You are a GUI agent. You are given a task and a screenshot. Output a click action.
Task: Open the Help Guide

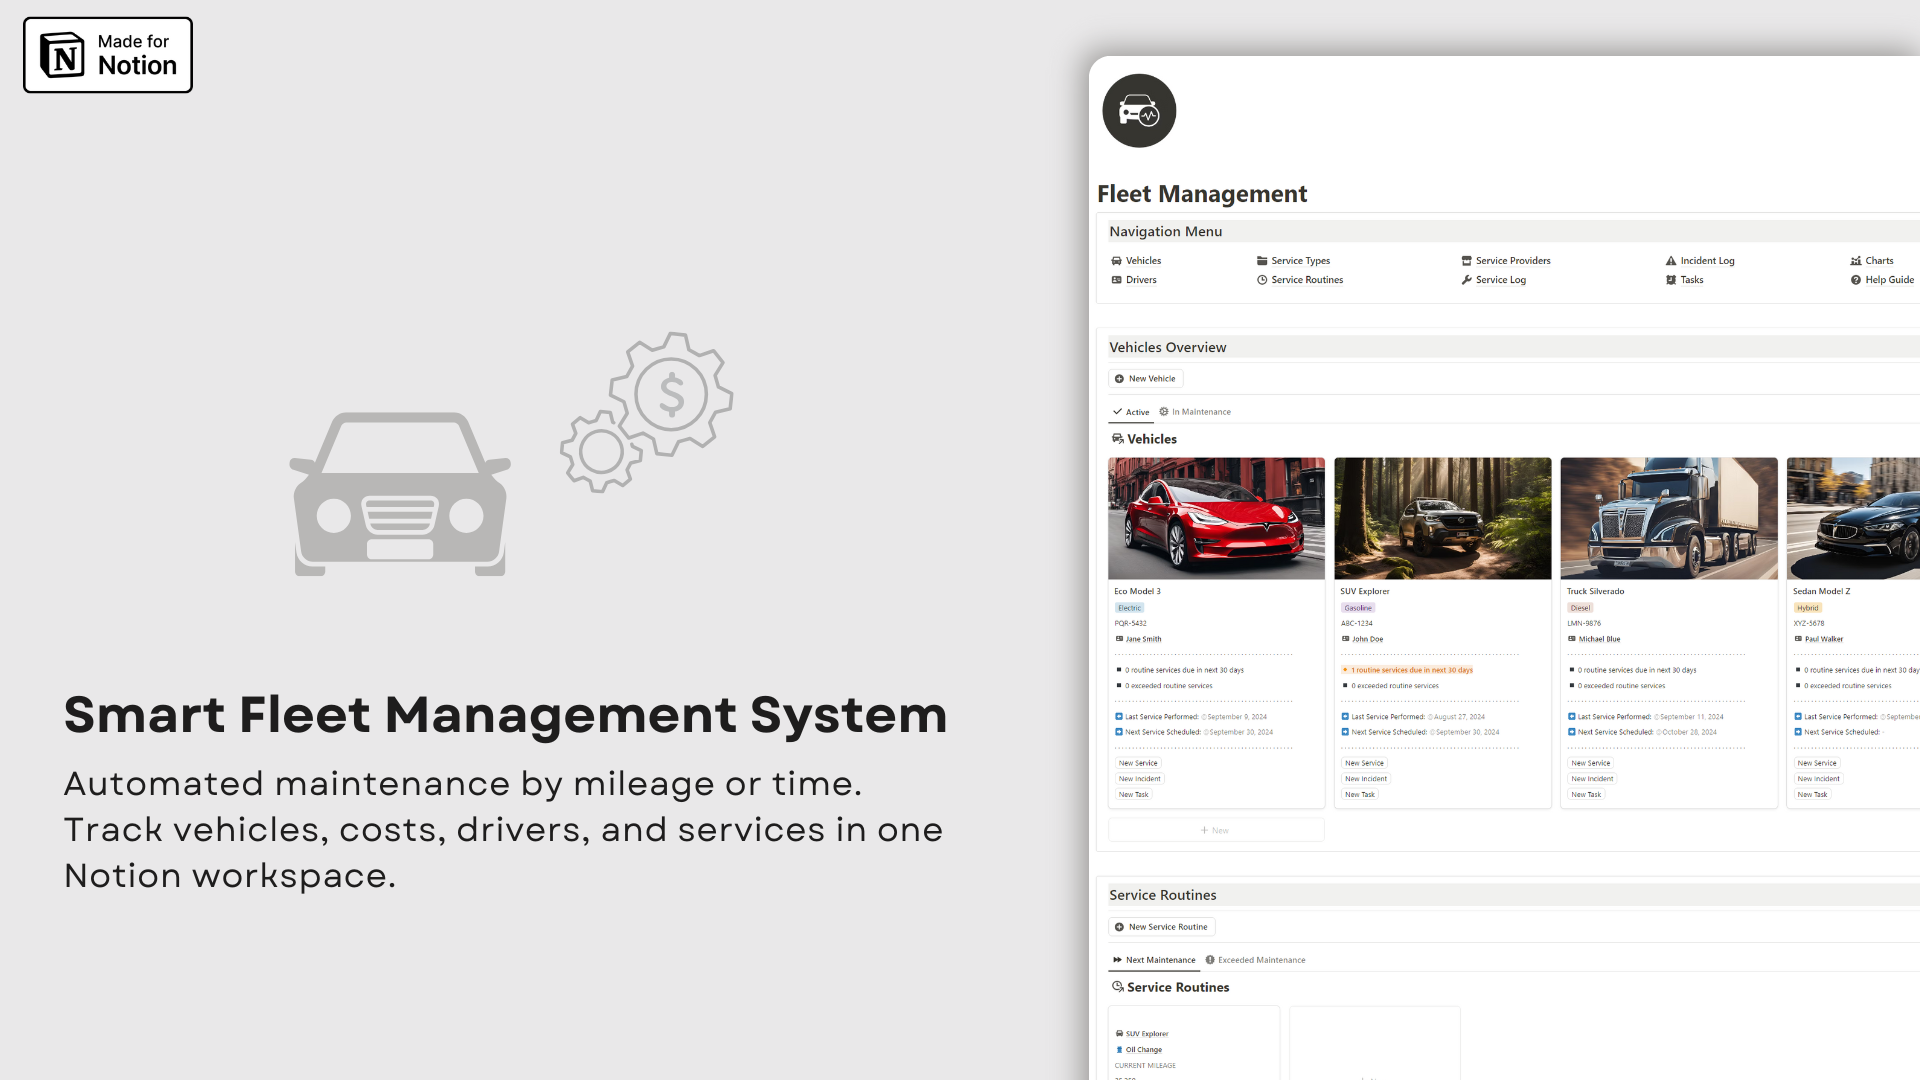click(x=1888, y=280)
